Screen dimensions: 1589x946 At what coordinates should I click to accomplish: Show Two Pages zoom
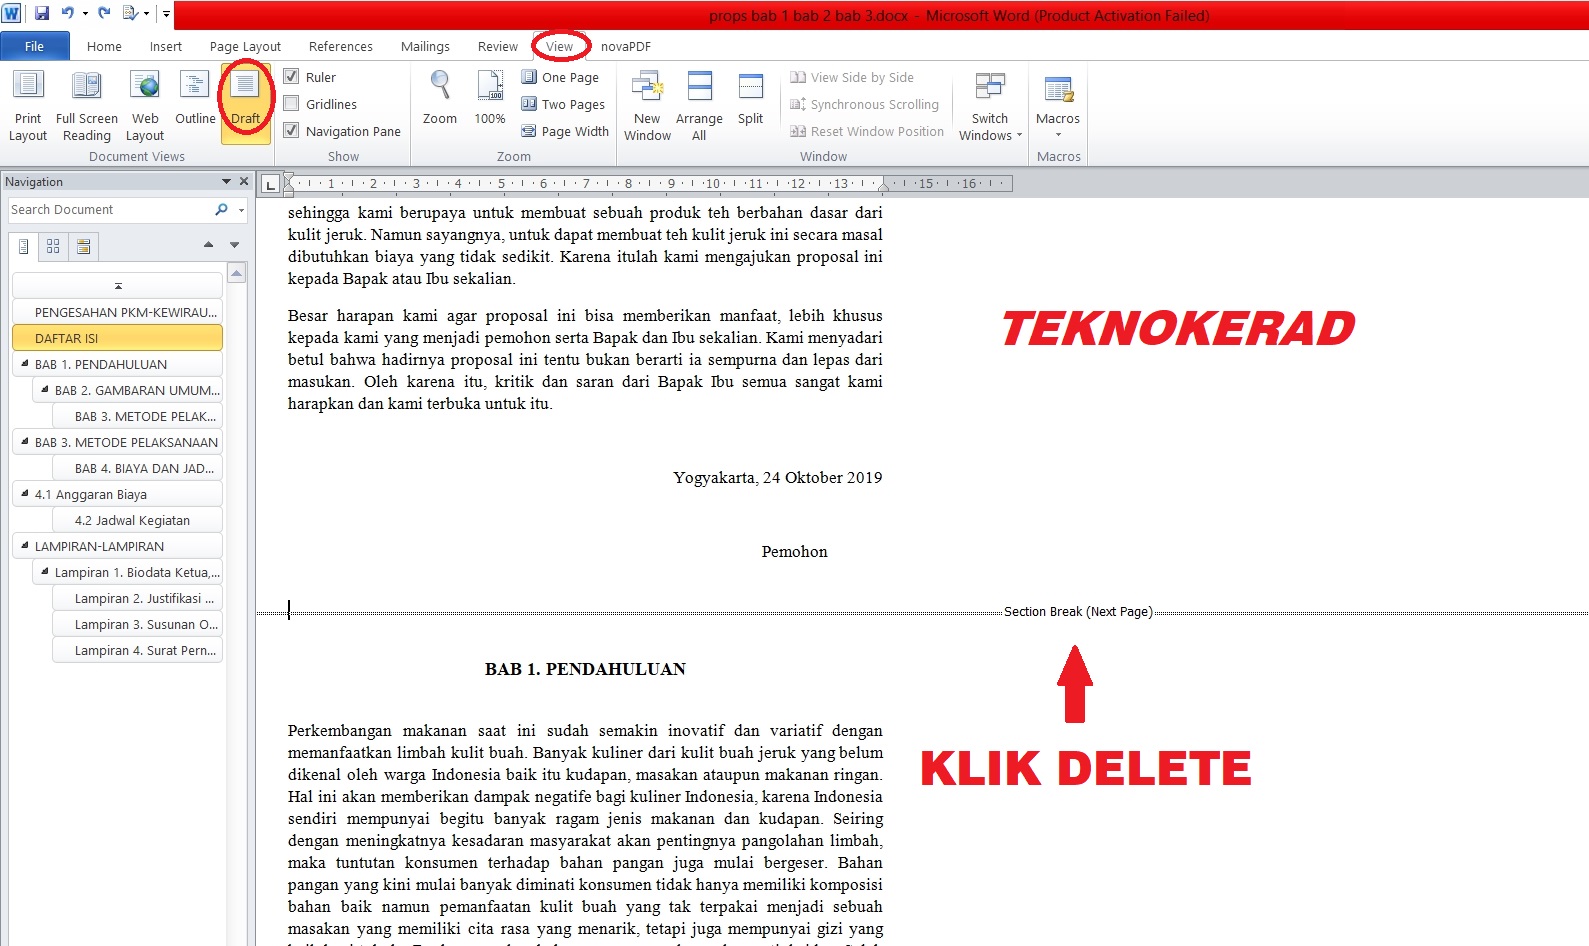click(563, 104)
